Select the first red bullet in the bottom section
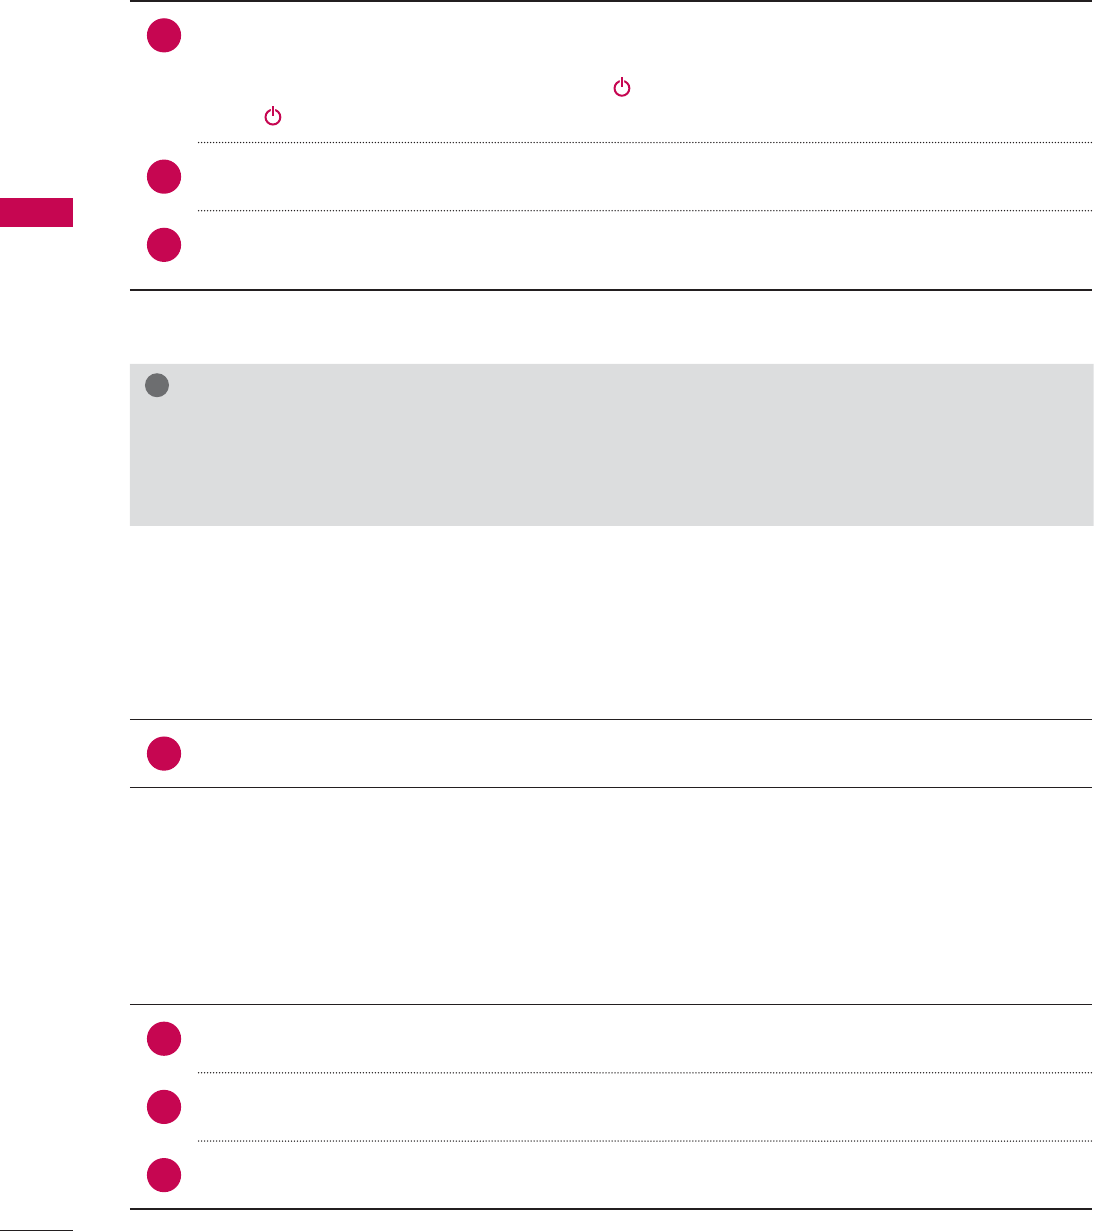Screen dimensions: 1094x1231 [x=164, y=1039]
